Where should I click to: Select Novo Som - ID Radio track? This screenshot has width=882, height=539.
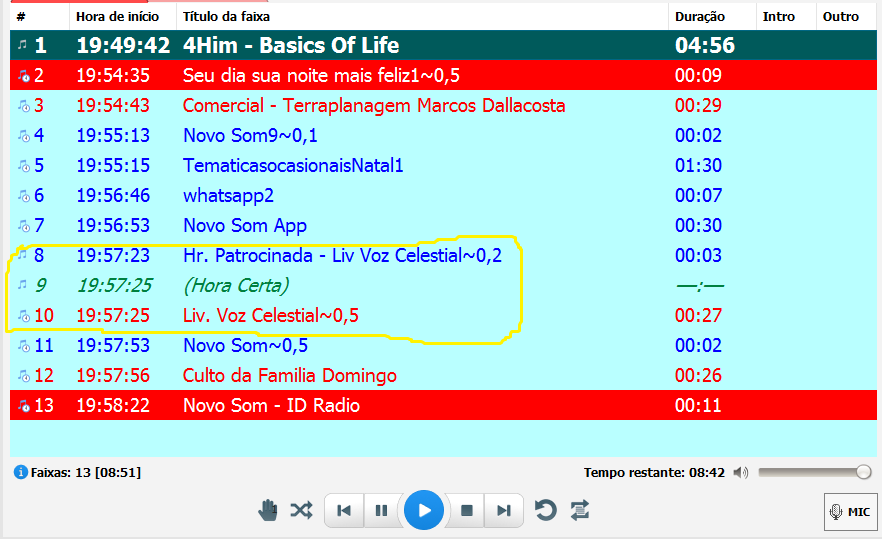(x=443, y=405)
